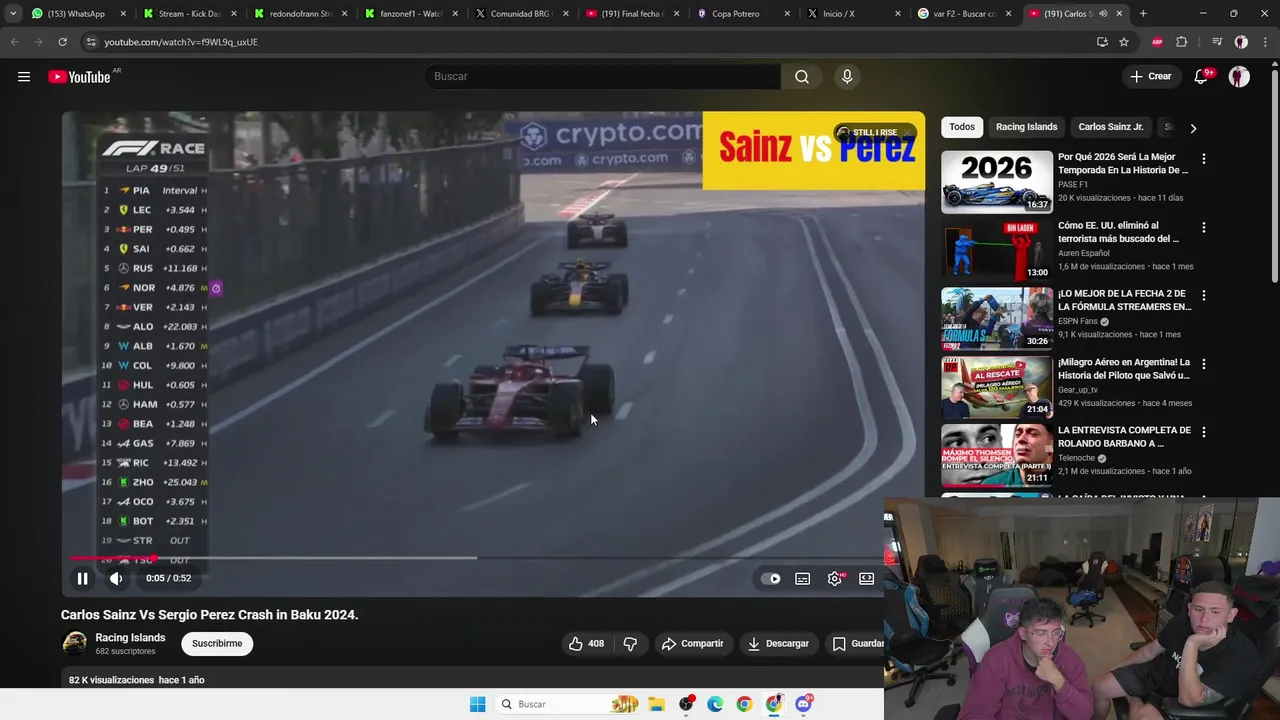Viewport: 1280px width, 720px height.
Task: Open the YouTube hamburger guide menu
Action: pyautogui.click(x=24, y=77)
